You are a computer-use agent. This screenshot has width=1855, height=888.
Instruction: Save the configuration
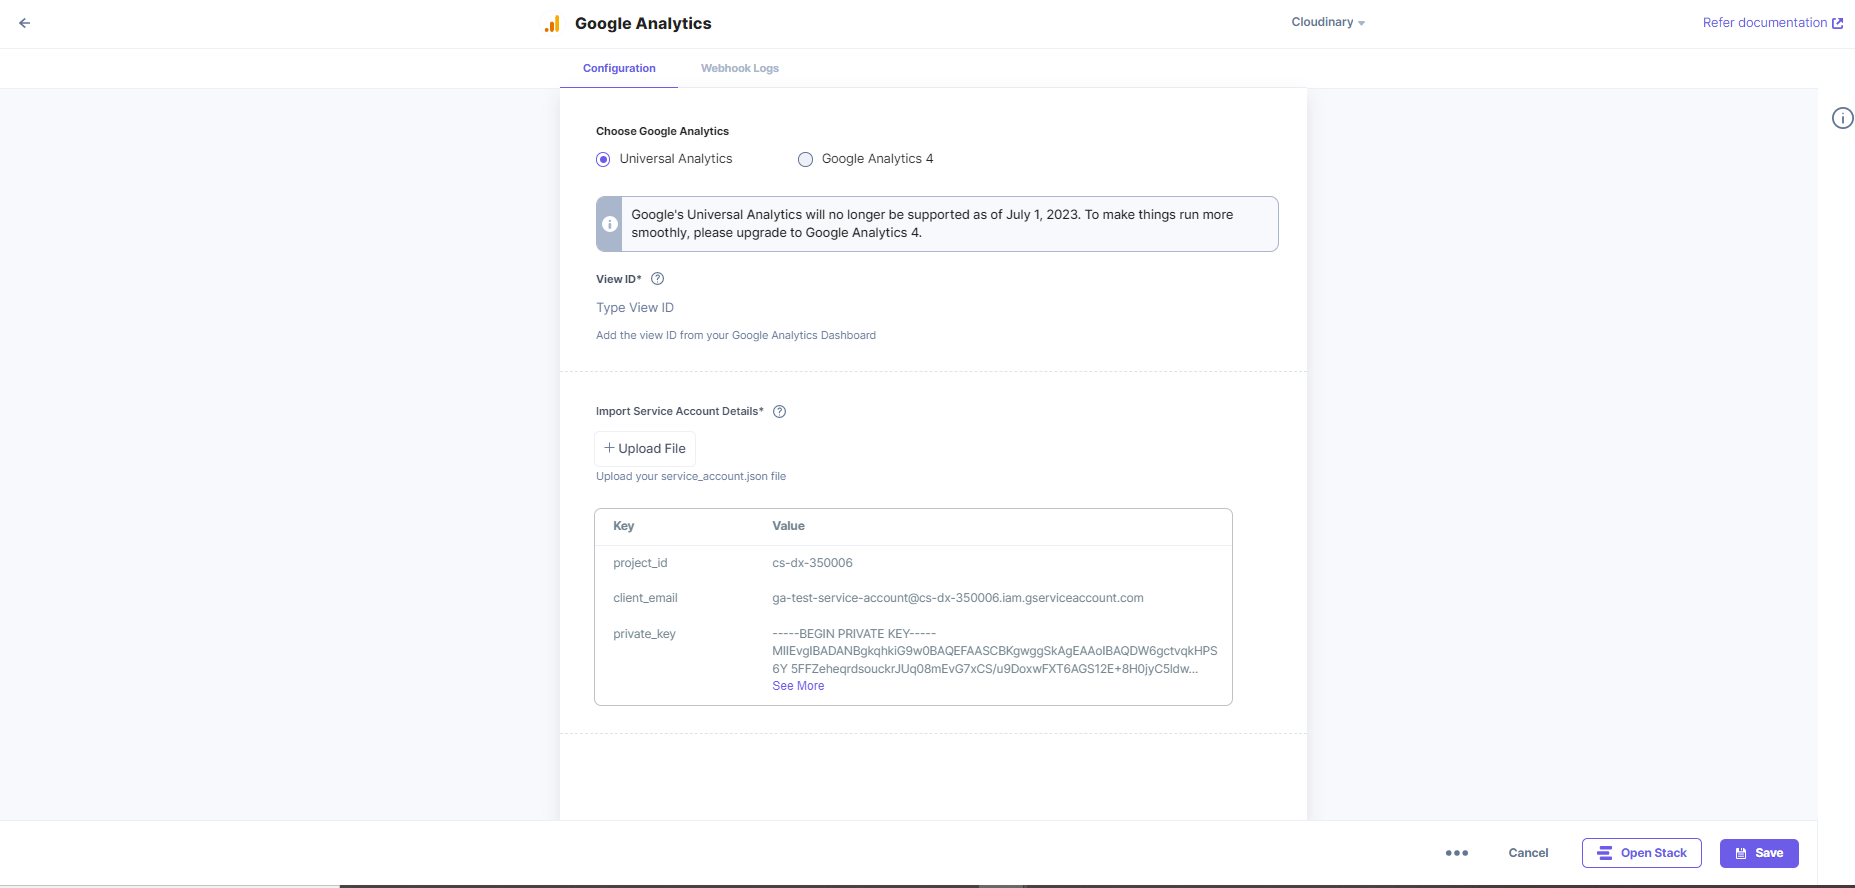1759,853
